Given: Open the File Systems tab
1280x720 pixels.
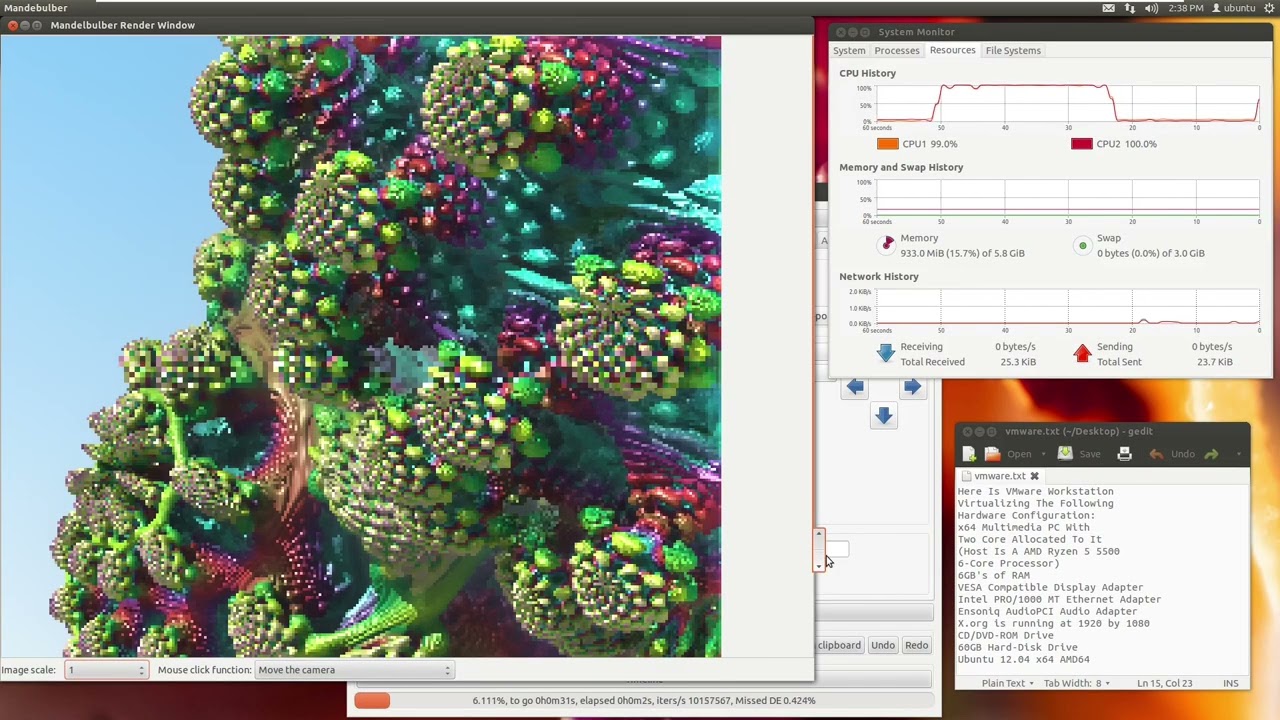Looking at the screenshot, I should pos(1013,50).
